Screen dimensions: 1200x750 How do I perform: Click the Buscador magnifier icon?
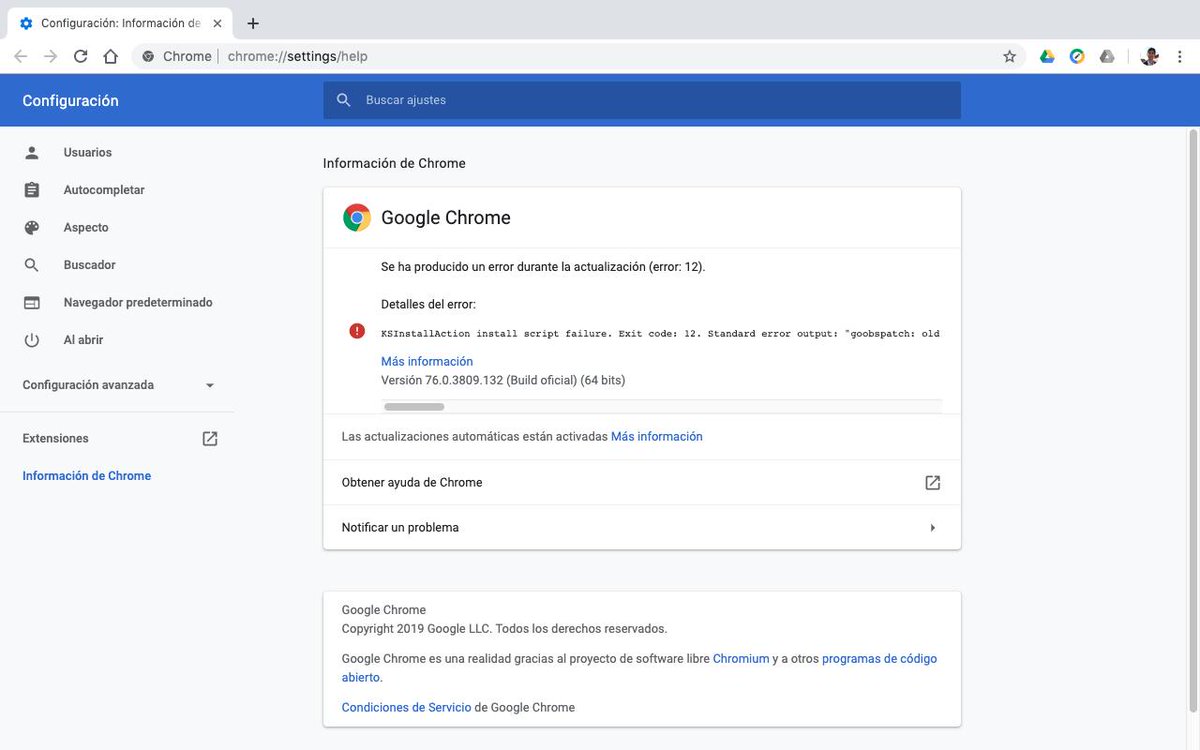click(32, 265)
